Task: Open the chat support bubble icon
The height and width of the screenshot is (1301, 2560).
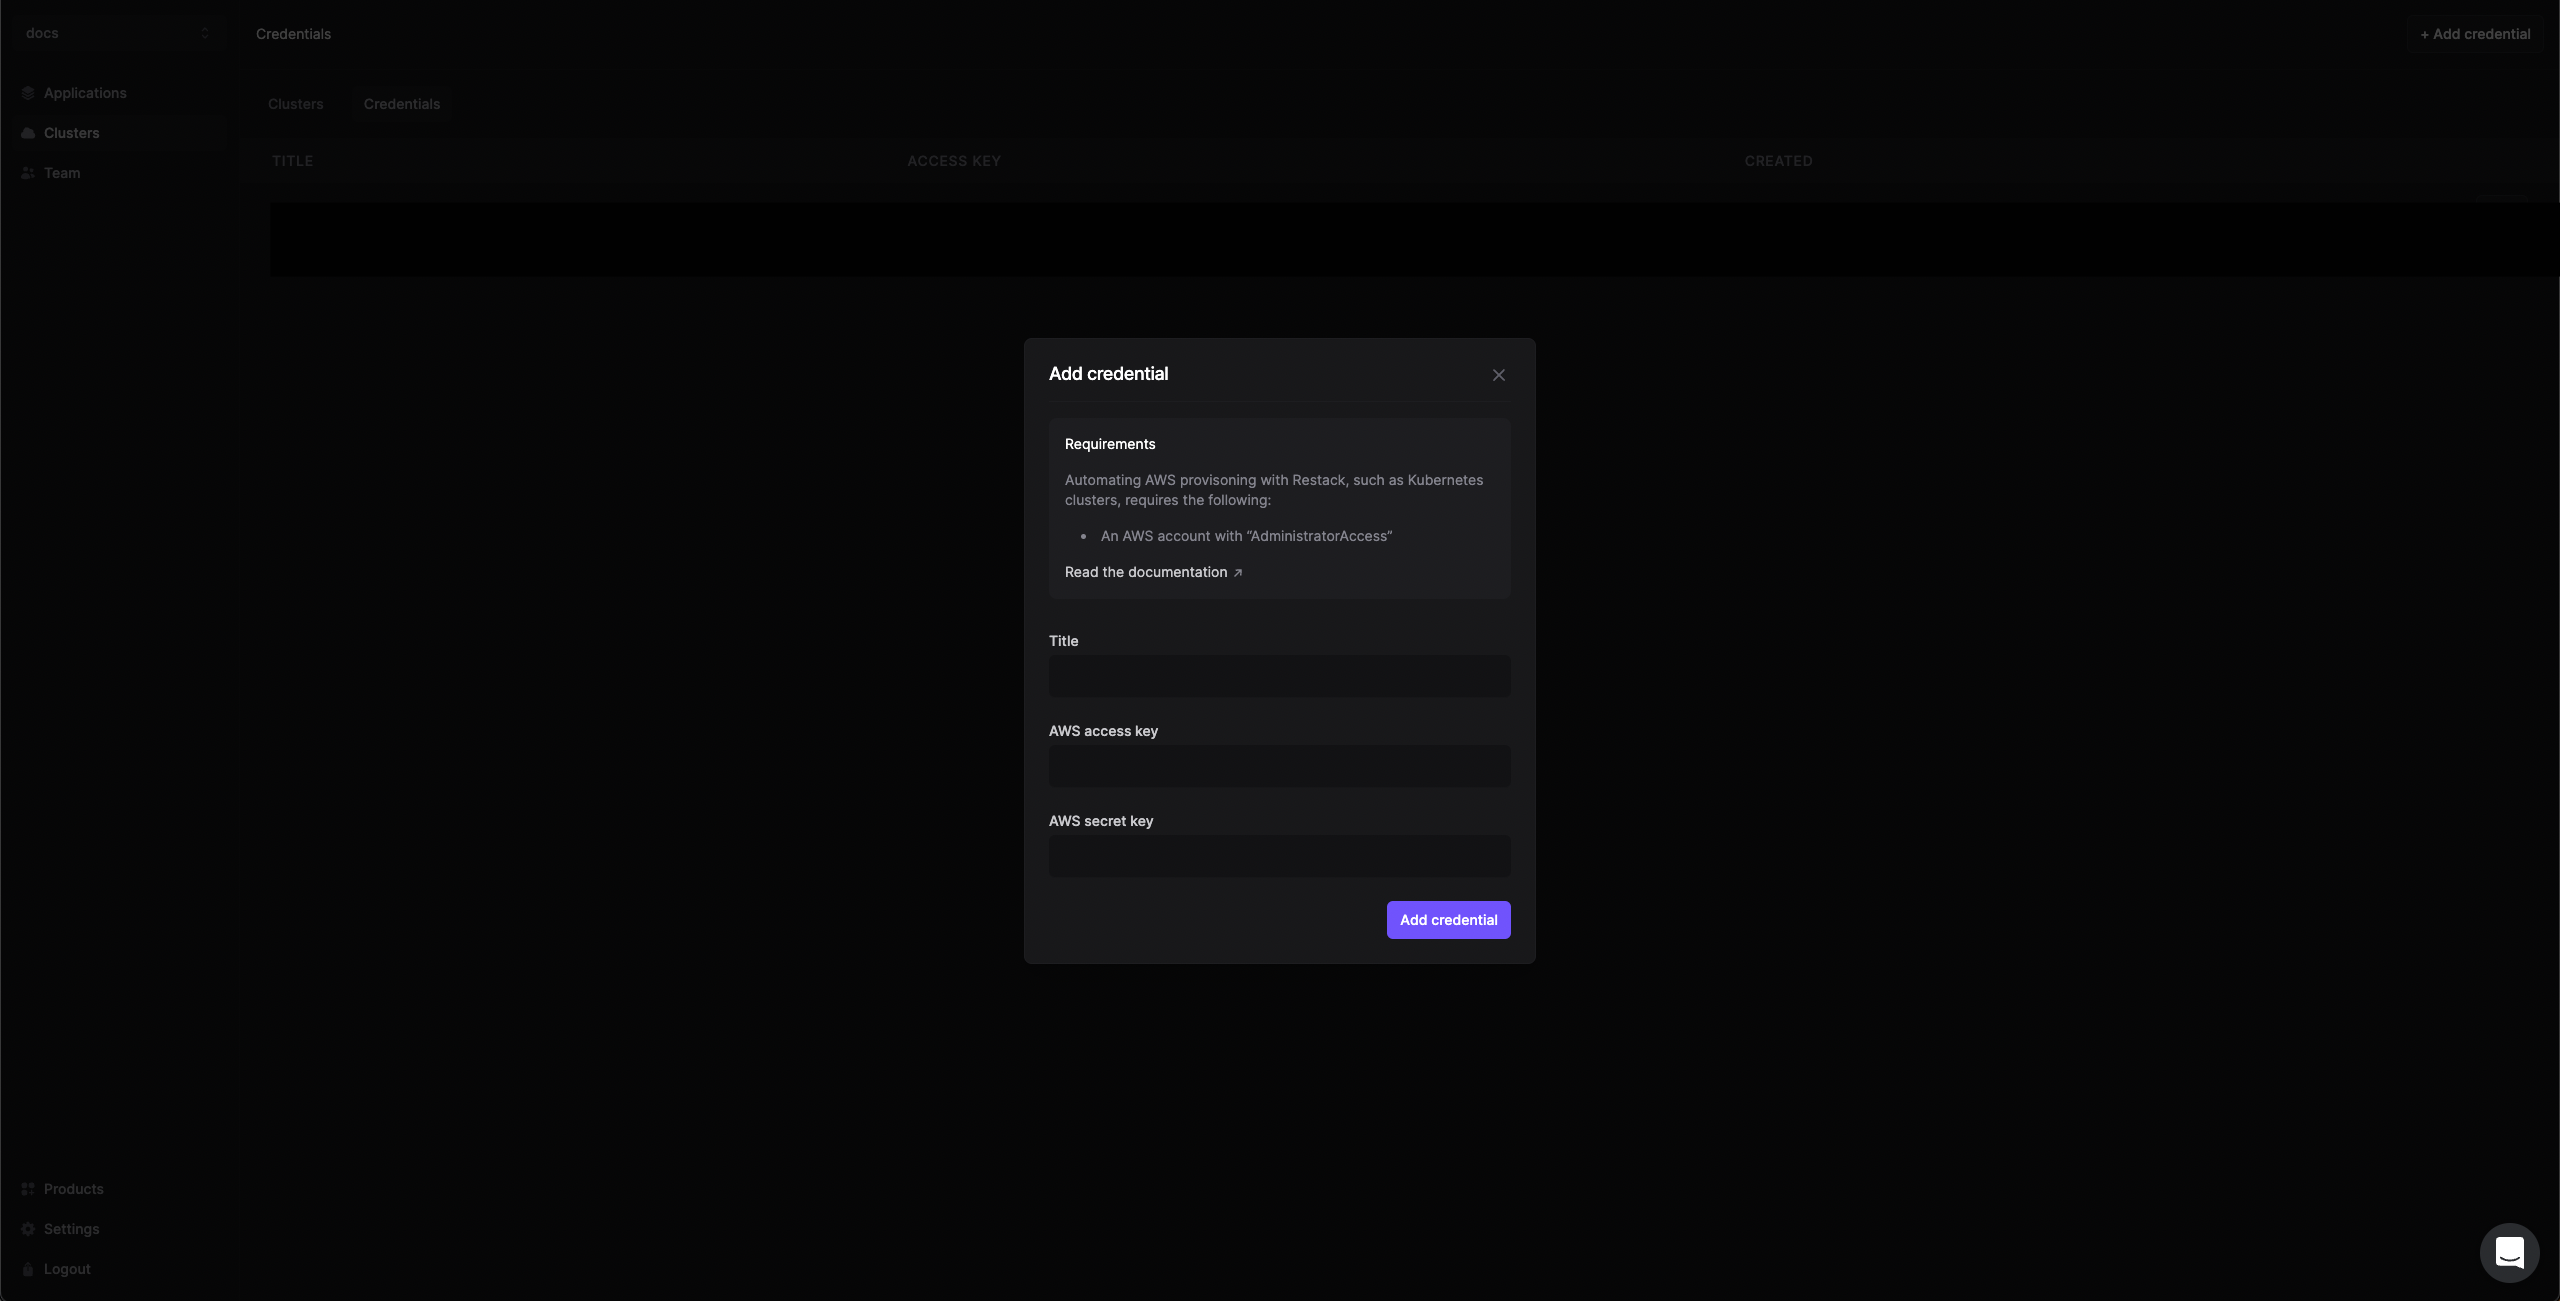Action: coord(2509,1252)
